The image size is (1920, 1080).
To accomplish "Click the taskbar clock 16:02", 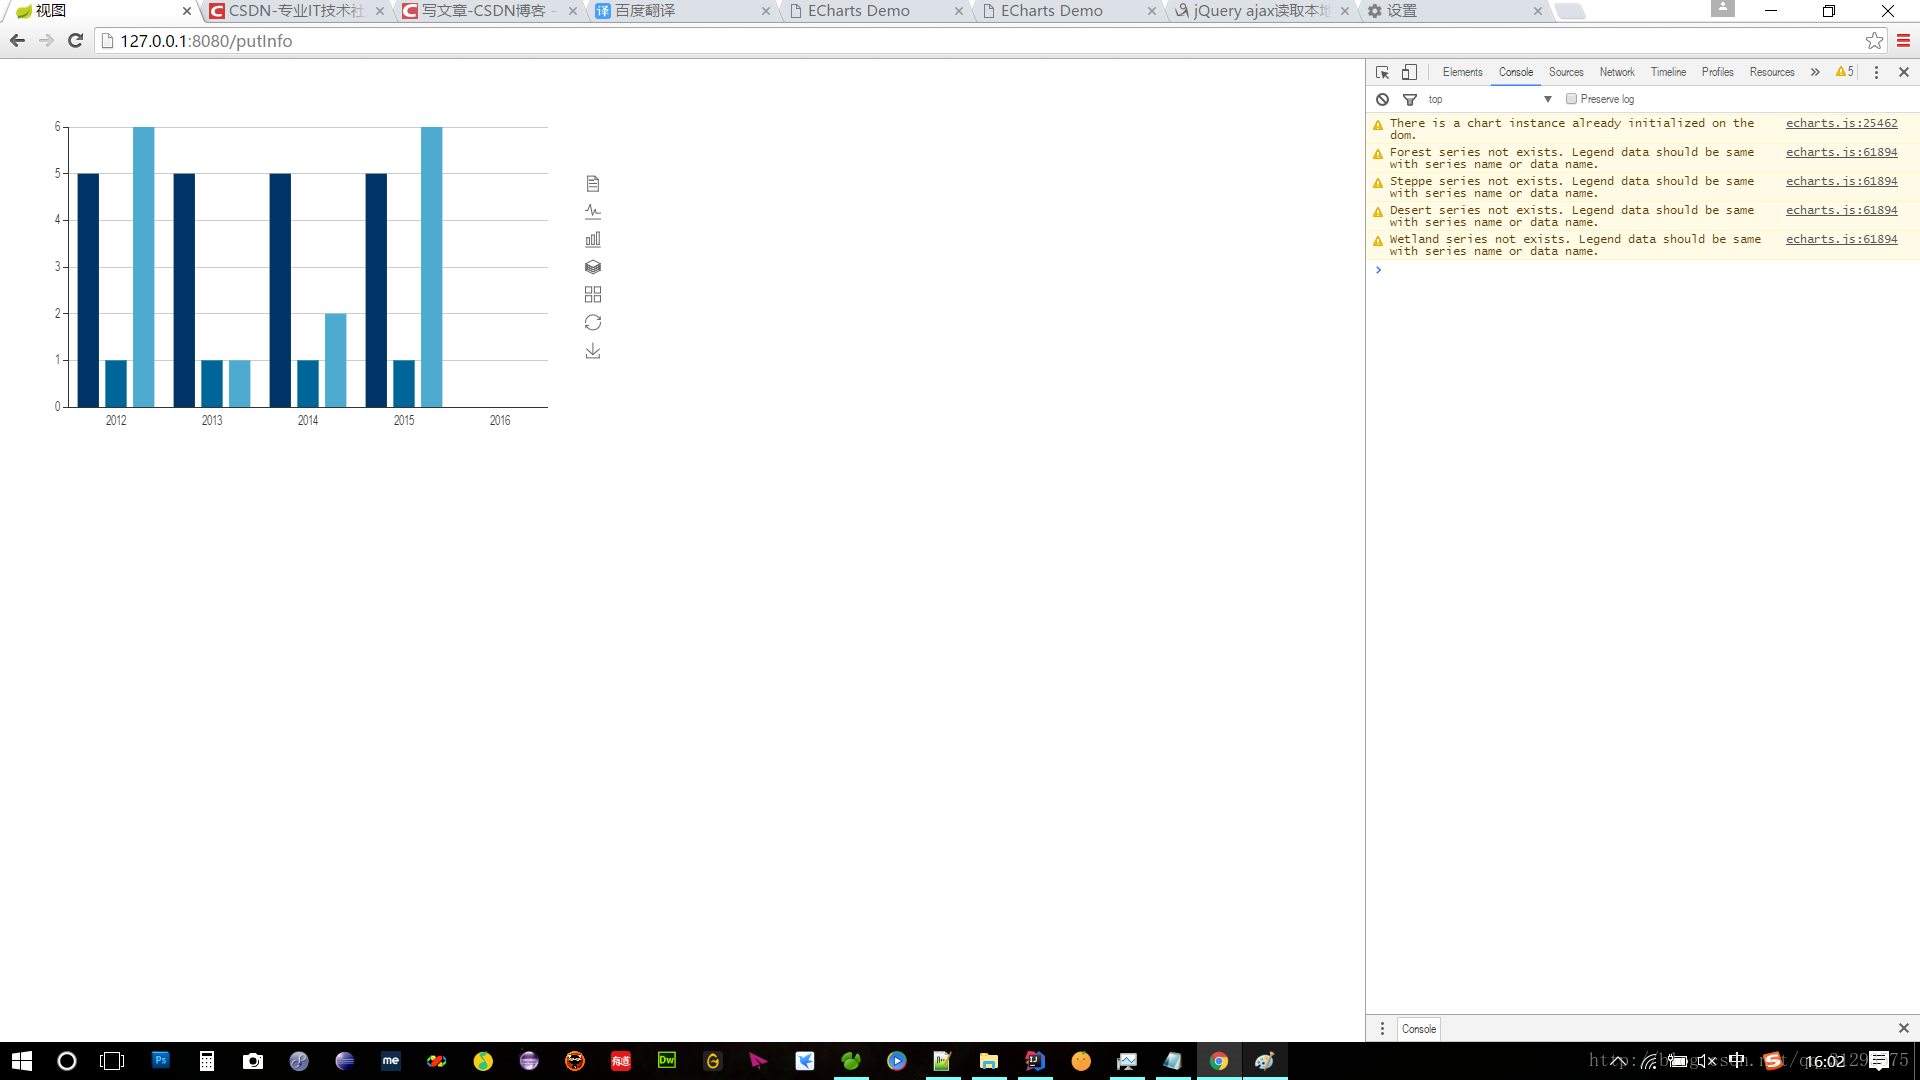I will pos(1825,1061).
